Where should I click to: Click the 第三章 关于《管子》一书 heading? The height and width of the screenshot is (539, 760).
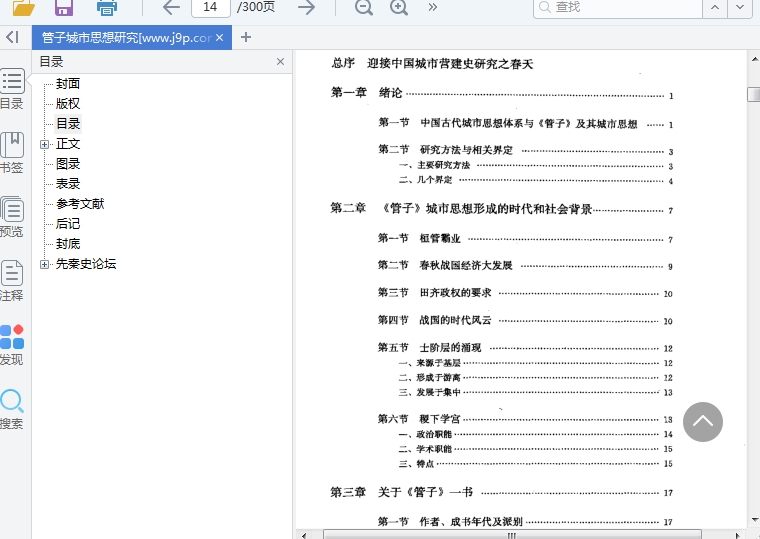[502, 492]
